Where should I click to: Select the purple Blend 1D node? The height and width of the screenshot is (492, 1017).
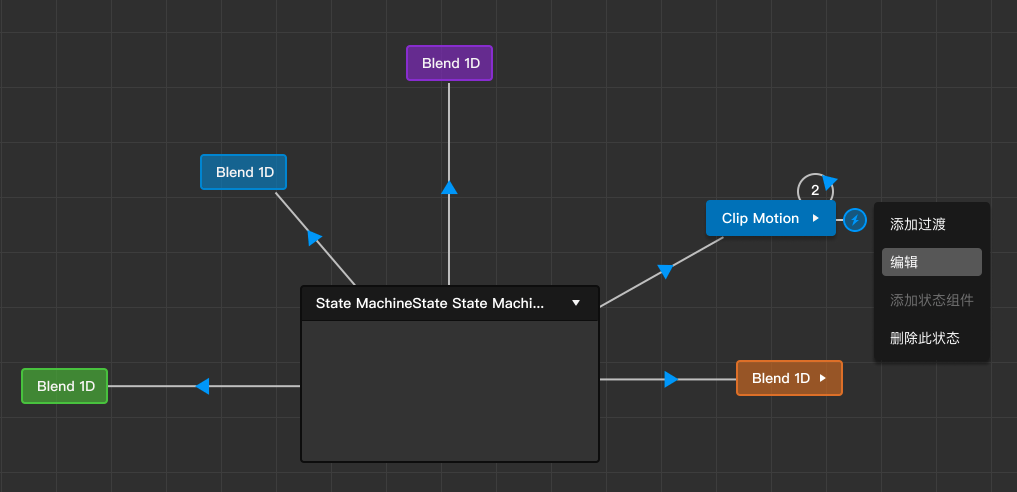(449, 63)
